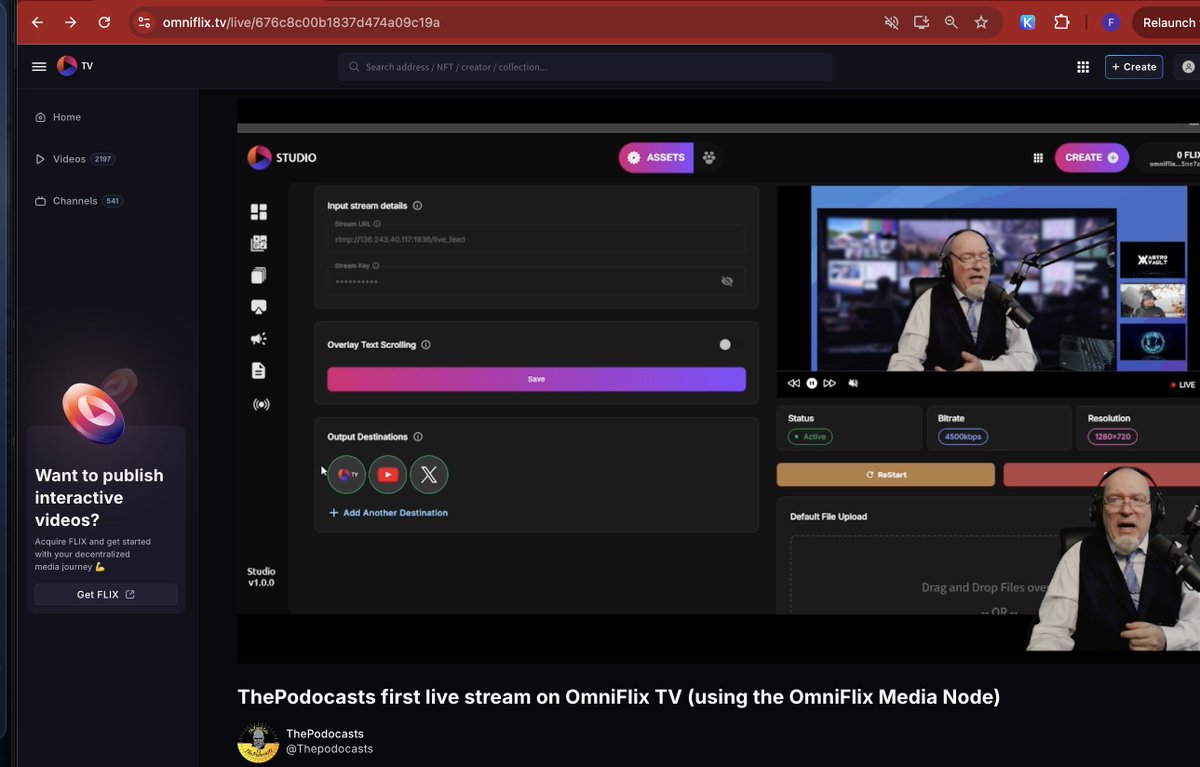Click the ASSETS button in Studio
Viewport: 1200px width, 767px height.
coord(656,157)
